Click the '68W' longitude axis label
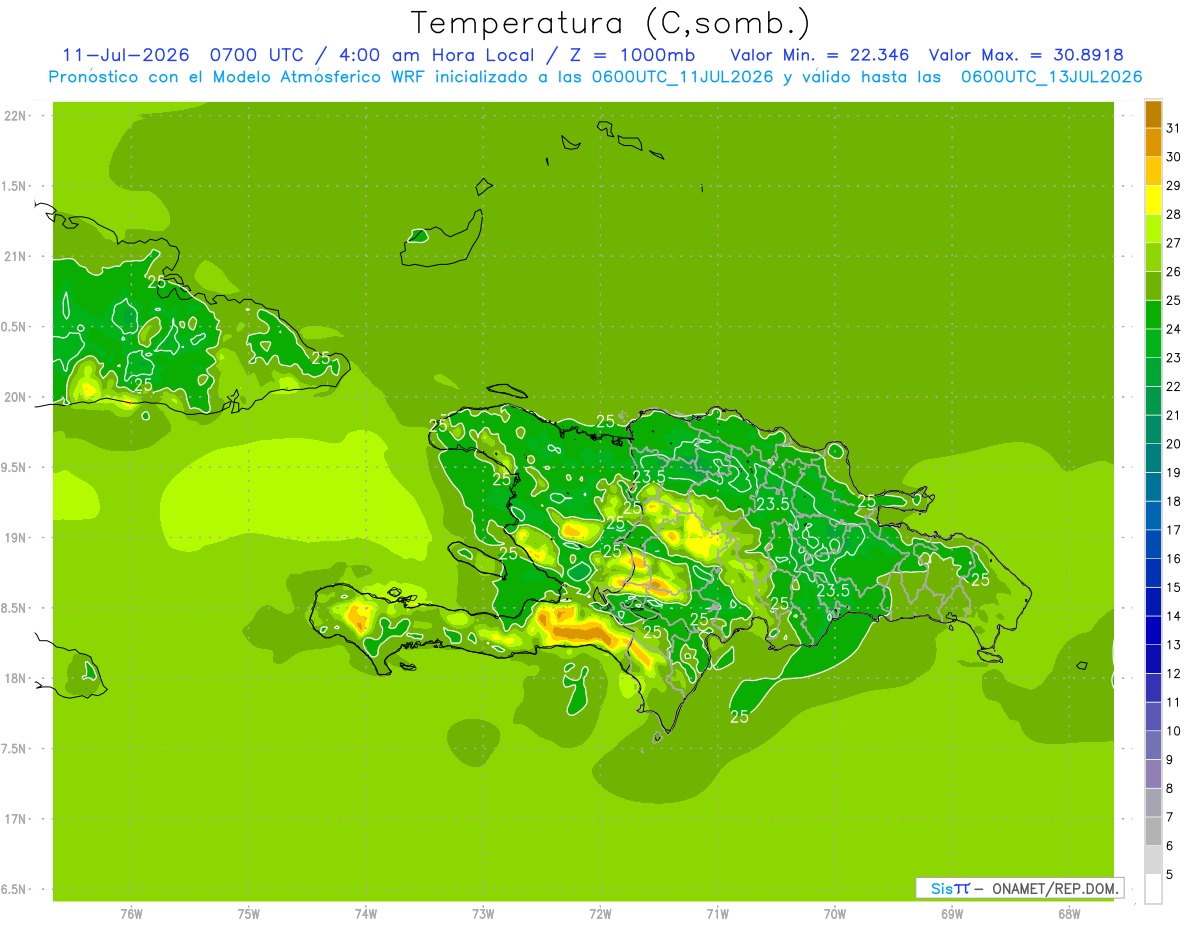Screen dimensions: 1200x927 coord(1069,914)
